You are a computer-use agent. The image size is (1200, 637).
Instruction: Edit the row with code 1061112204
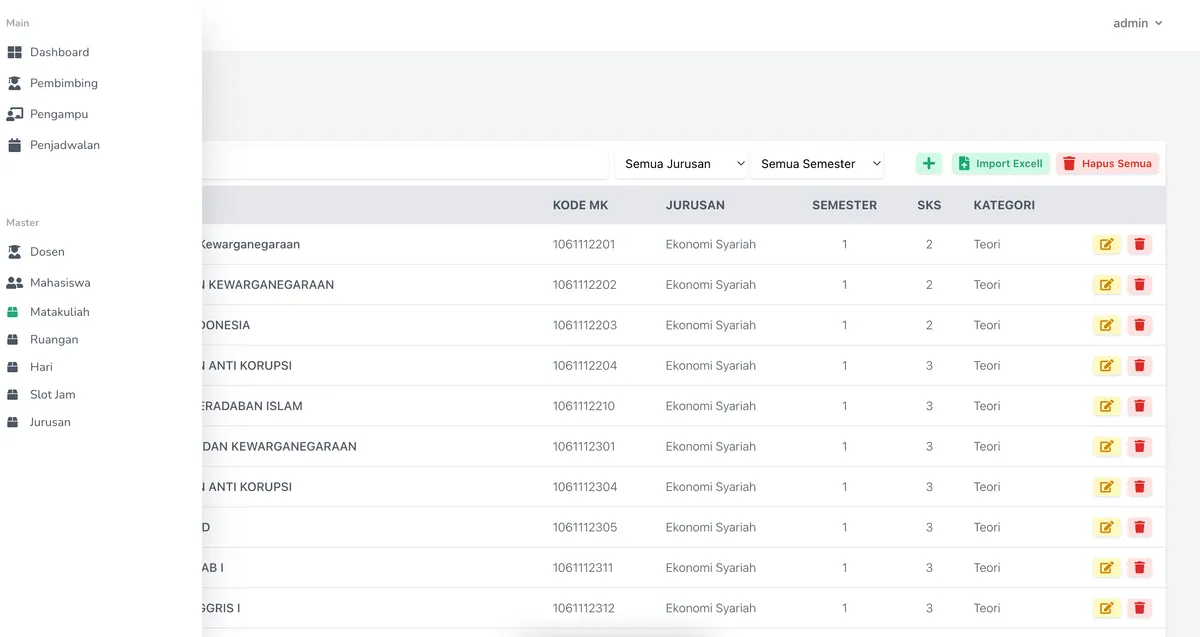coord(1106,366)
